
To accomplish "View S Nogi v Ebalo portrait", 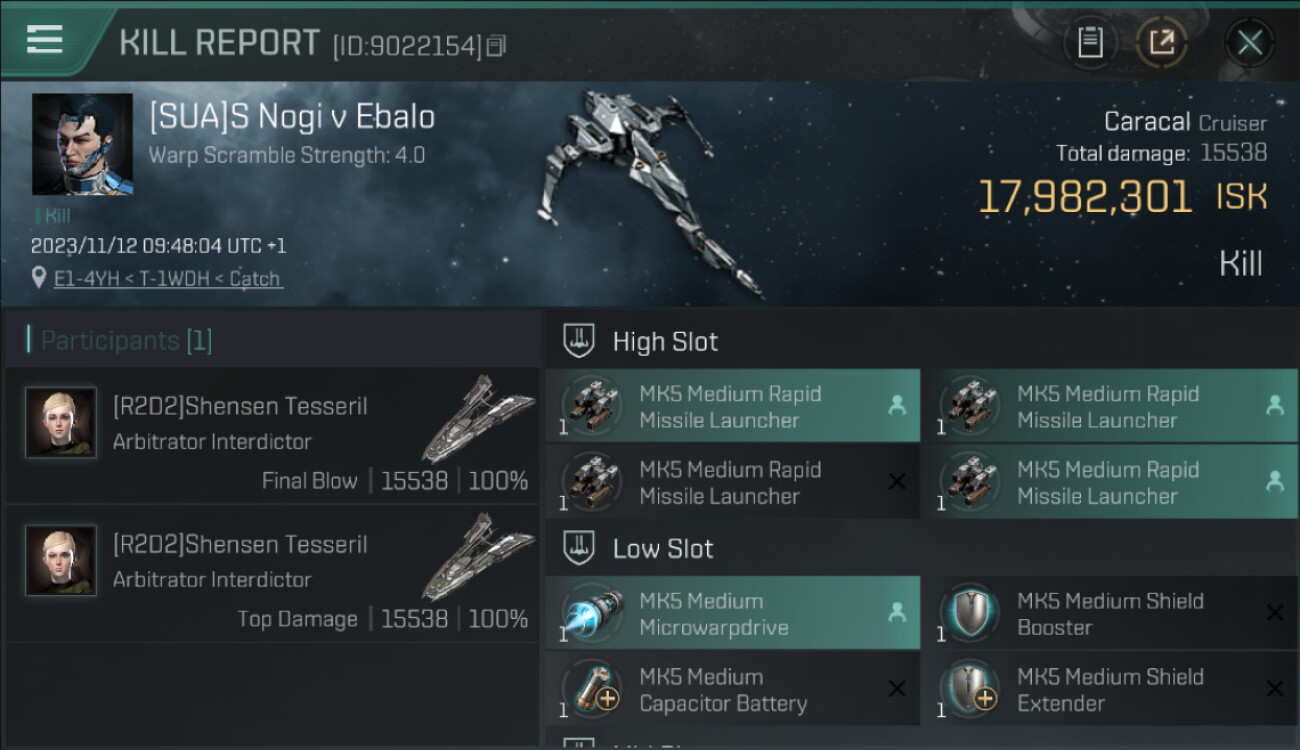I will [82, 144].
